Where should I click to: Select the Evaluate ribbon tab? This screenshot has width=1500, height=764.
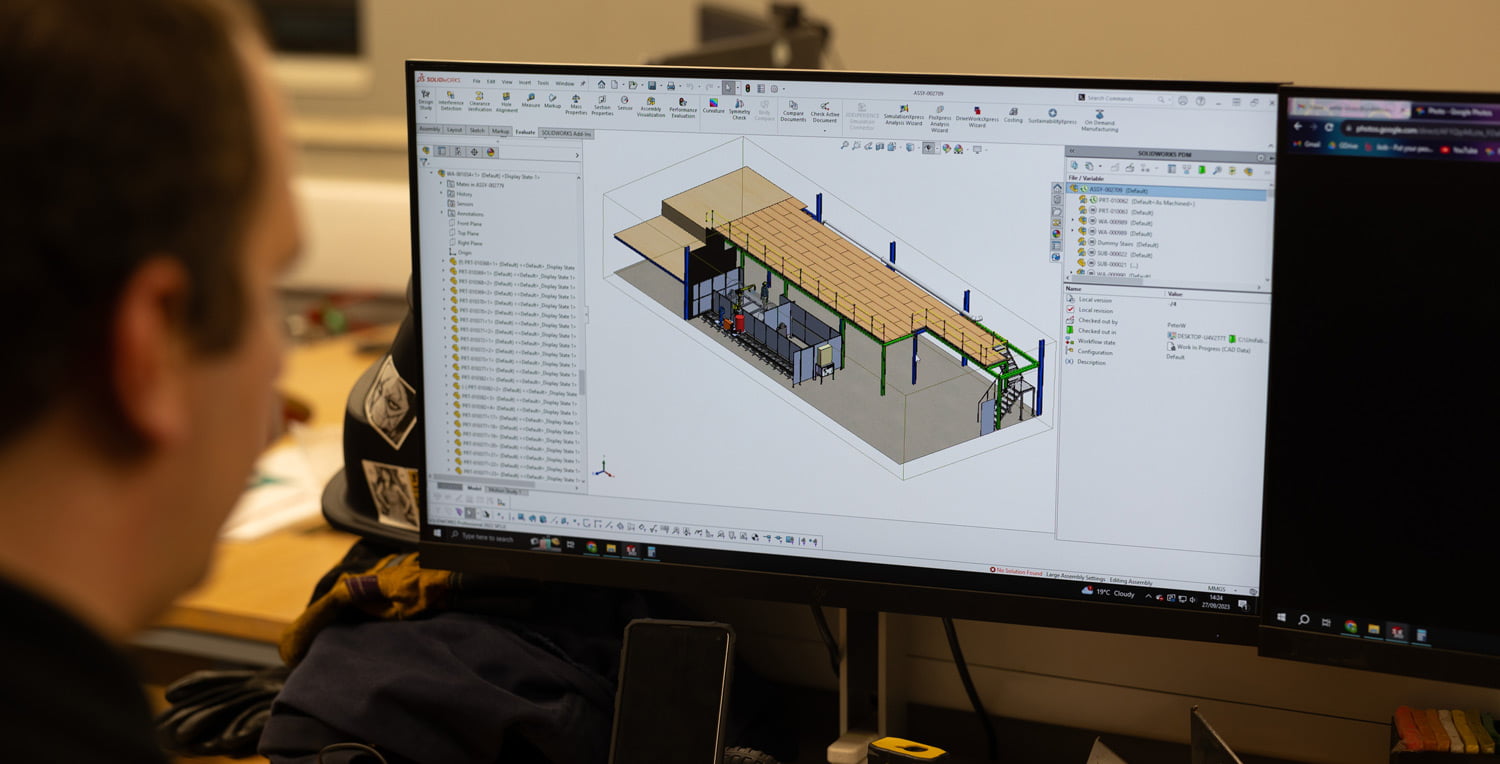tap(525, 132)
